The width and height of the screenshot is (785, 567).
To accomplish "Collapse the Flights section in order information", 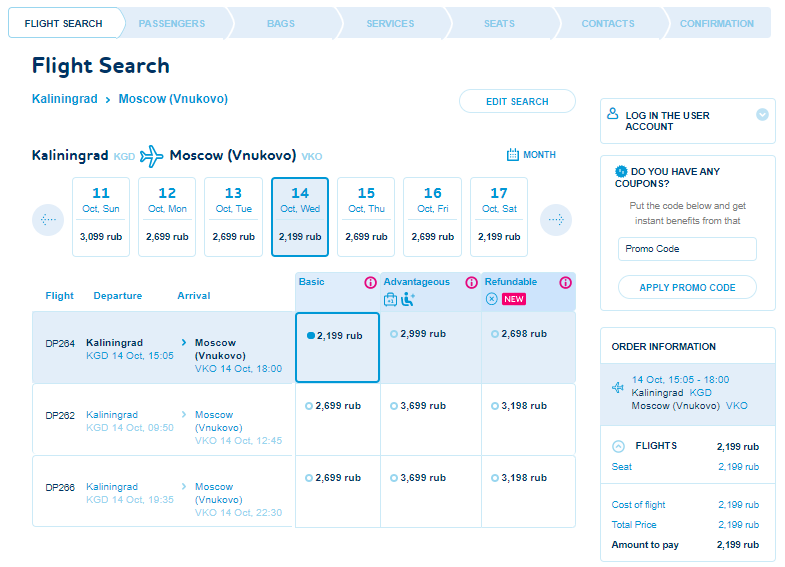I will pos(618,446).
